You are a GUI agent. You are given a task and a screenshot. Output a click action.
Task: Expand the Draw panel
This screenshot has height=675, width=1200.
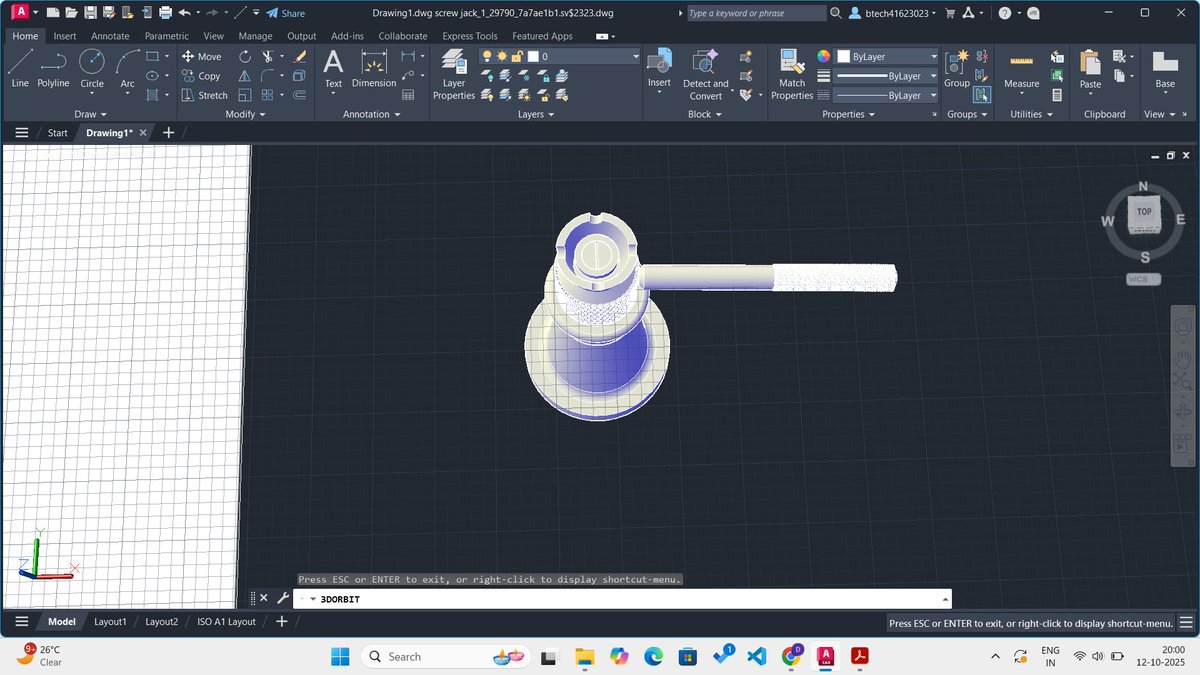coord(91,114)
